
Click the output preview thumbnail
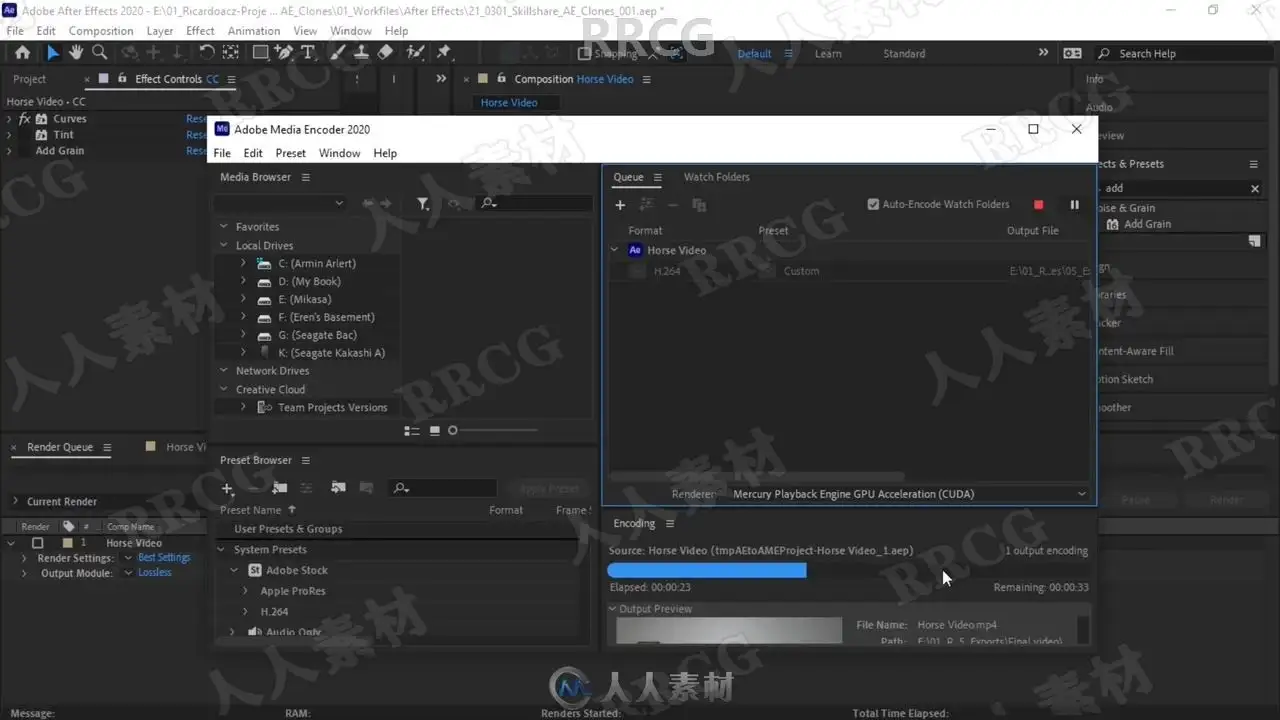point(729,630)
